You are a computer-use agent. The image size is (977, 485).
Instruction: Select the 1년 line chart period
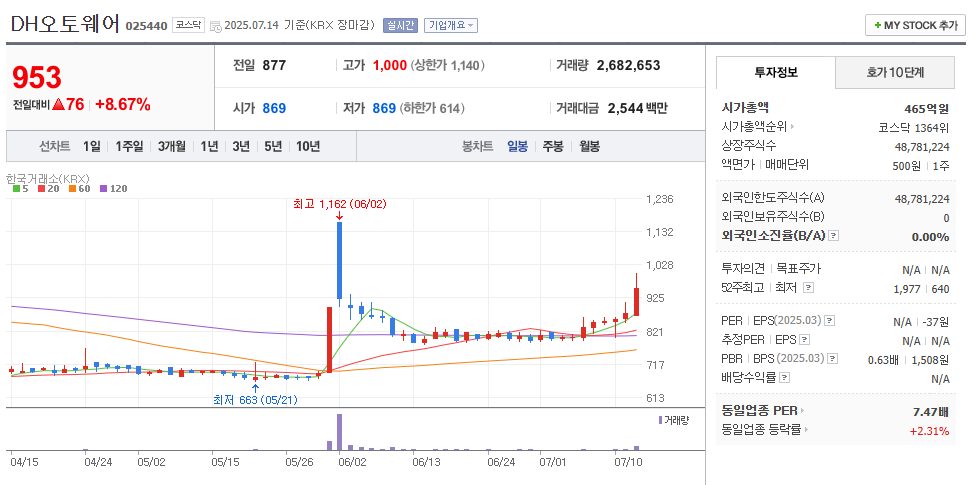209,146
